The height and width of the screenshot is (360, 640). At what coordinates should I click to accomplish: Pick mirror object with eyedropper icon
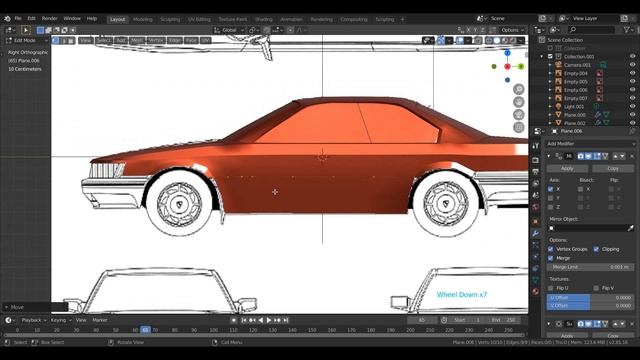(631, 228)
